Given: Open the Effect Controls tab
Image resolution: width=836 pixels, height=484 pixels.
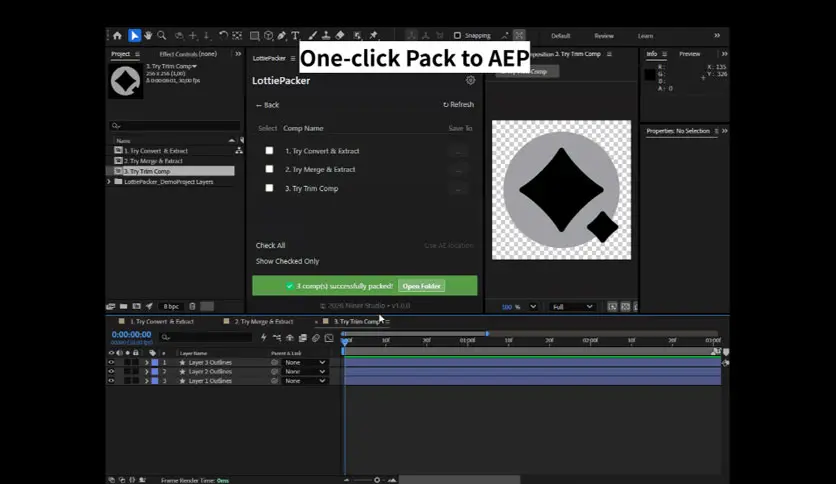Looking at the screenshot, I should (188, 54).
